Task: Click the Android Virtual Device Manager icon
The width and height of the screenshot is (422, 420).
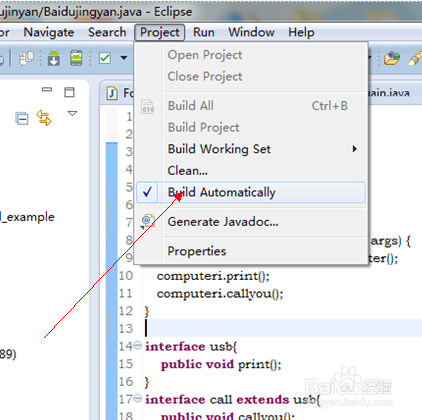Action: click(x=76, y=58)
